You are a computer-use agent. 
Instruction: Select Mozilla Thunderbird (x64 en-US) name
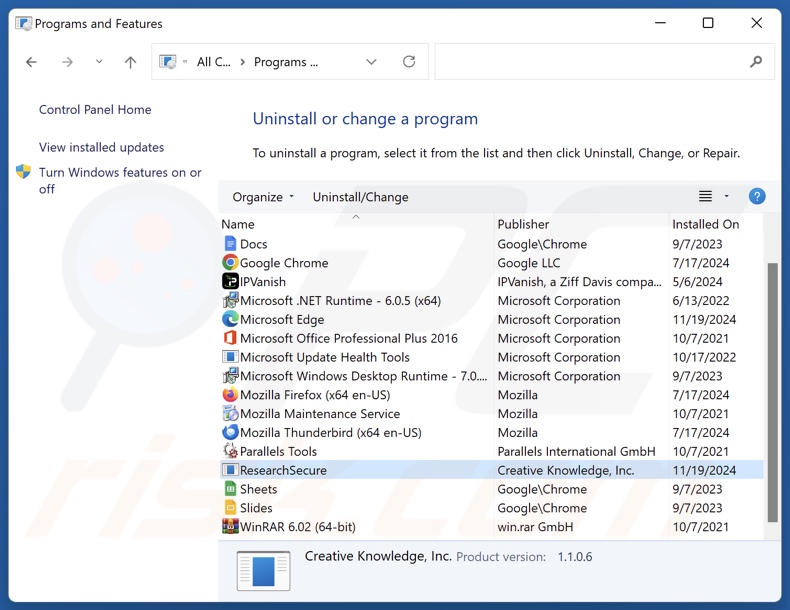tap(331, 433)
